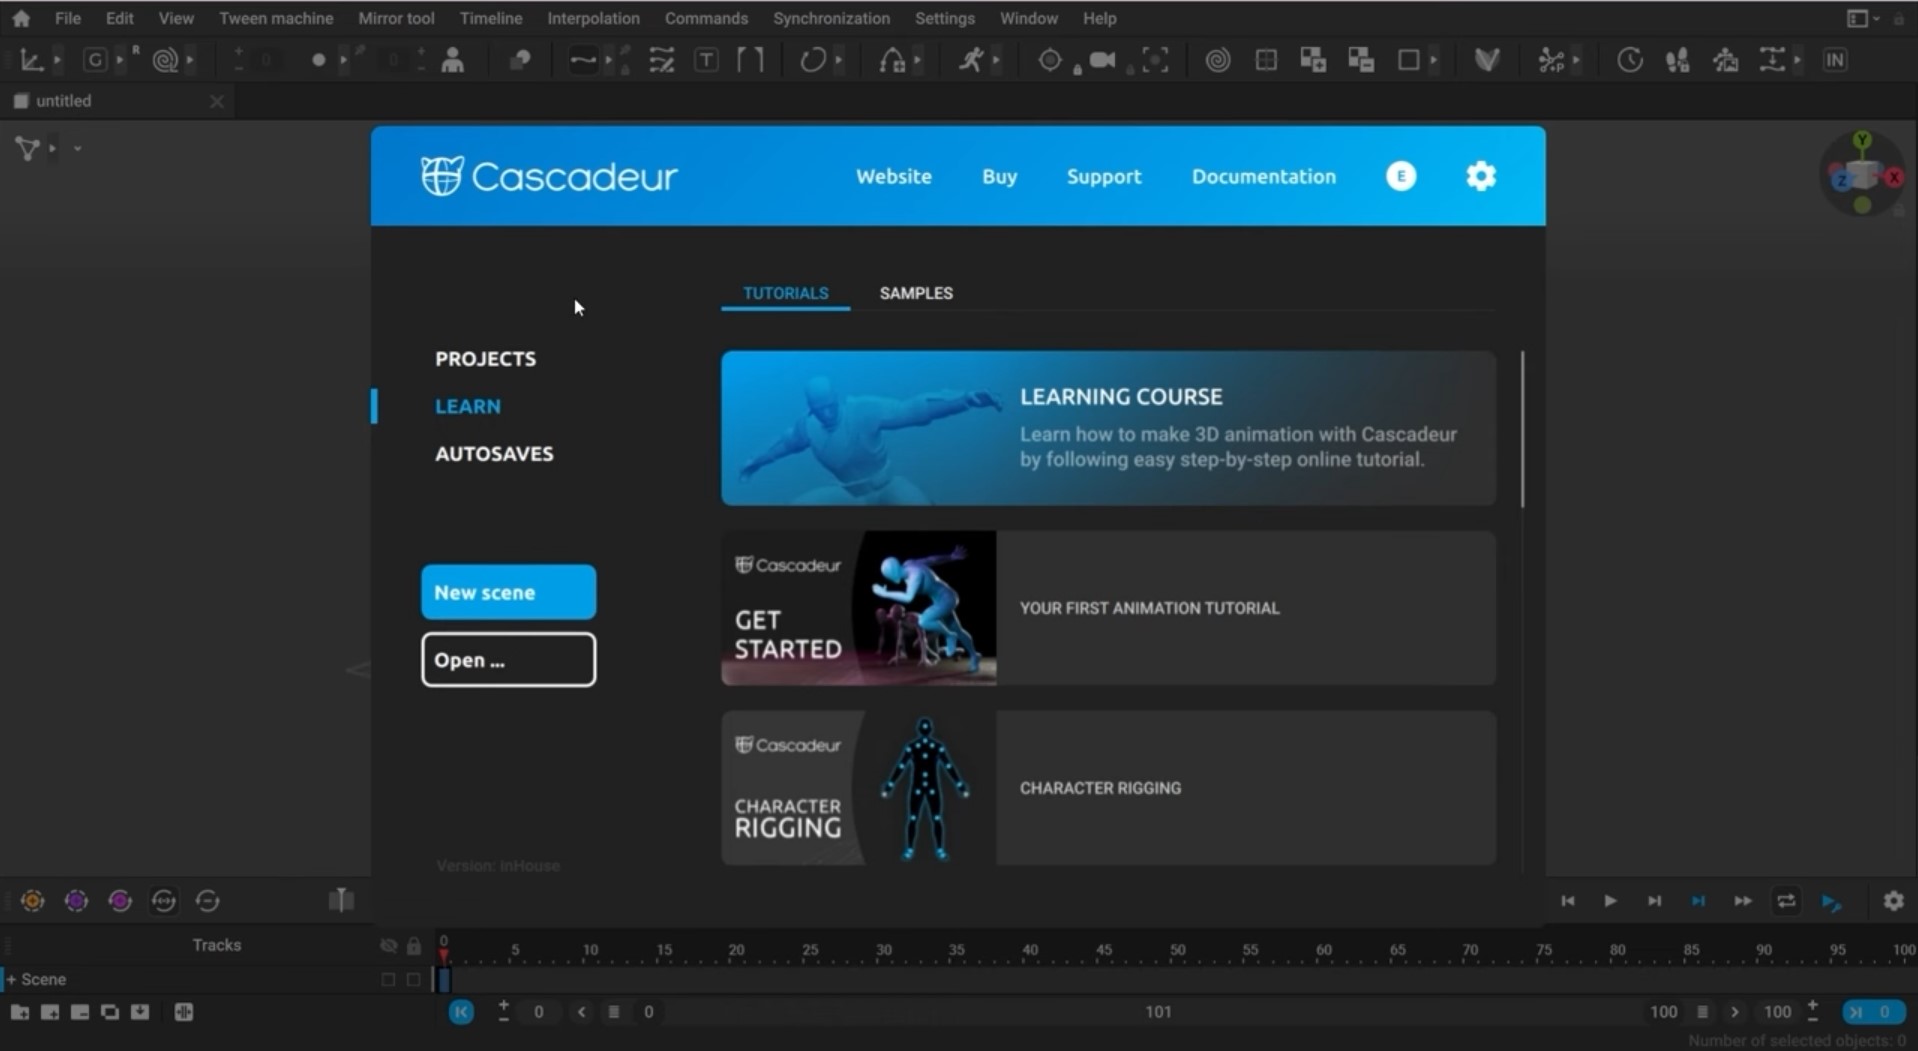Viewport: 1918px width, 1051px height.
Task: Expand dropdown next to viewport filter icon
Action: (x=52, y=148)
